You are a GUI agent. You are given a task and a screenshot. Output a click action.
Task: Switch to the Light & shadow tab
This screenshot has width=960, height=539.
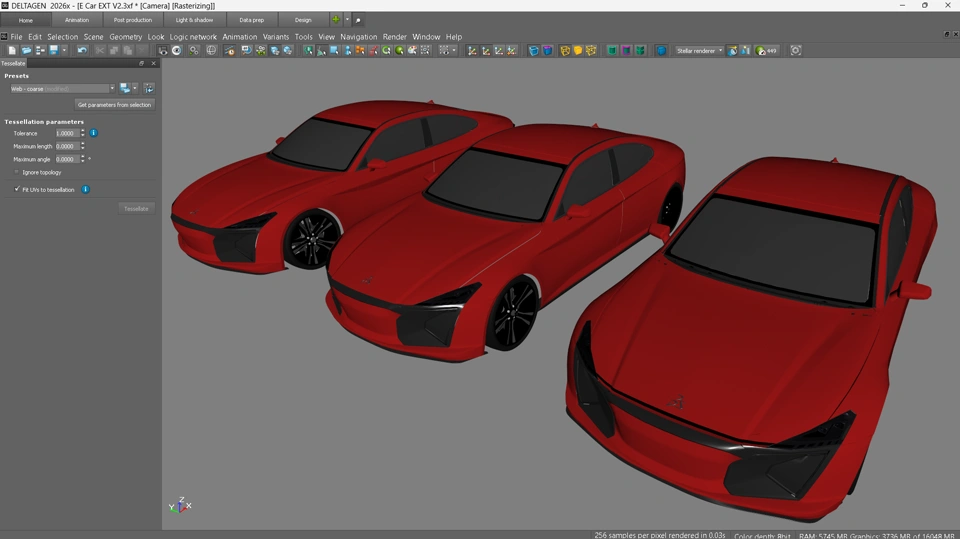[x=194, y=20]
